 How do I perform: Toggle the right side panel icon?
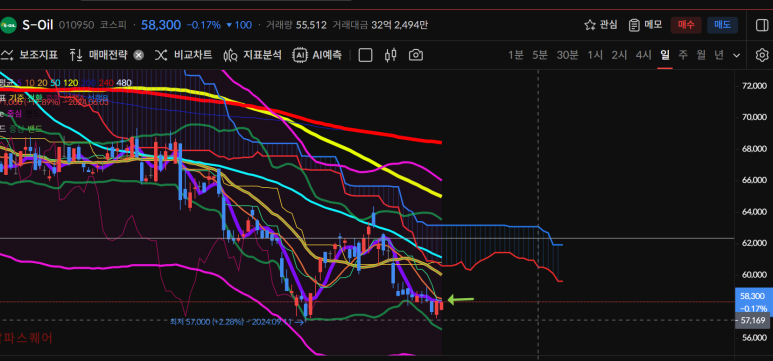pyautogui.click(x=762, y=25)
